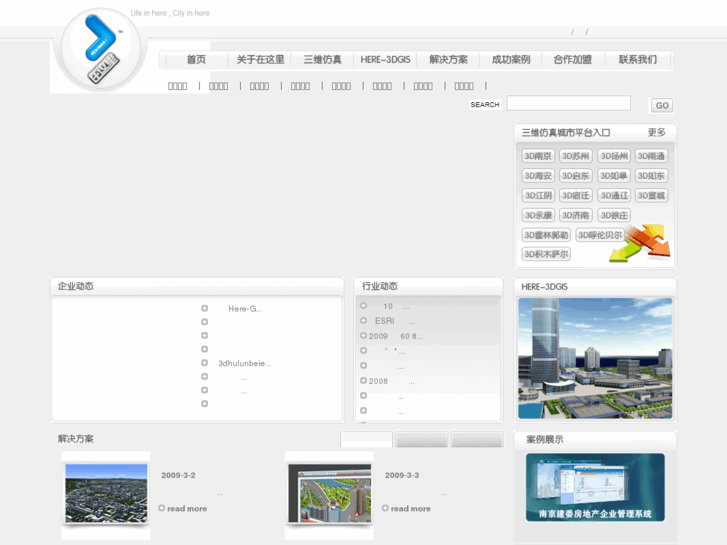727x545 pixels.
Task: Open the Here-G... company news link
Action: point(245,309)
